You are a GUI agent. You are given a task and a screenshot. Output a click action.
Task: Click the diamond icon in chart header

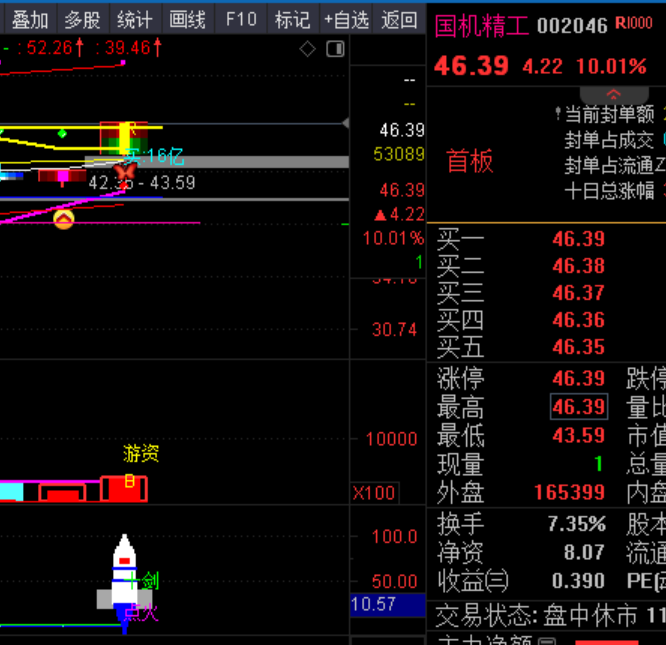[x=307, y=49]
